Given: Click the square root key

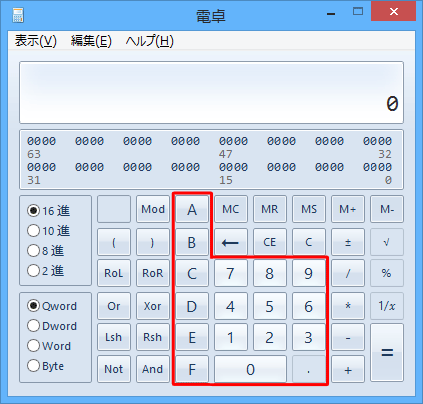Looking at the screenshot, I should pos(387,242).
